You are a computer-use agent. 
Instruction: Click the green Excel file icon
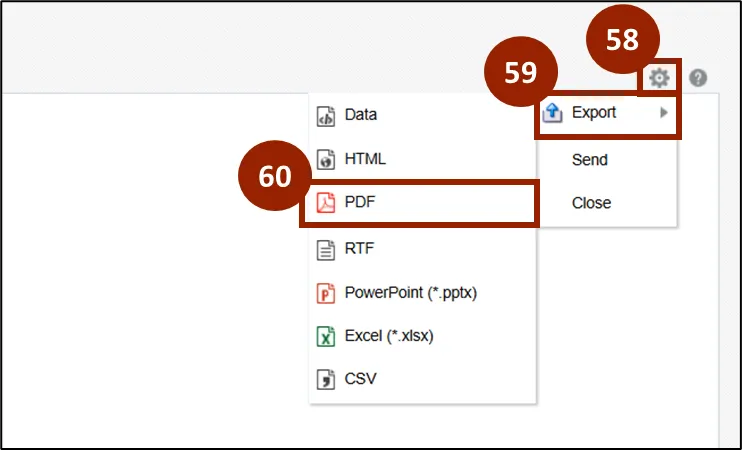325,337
